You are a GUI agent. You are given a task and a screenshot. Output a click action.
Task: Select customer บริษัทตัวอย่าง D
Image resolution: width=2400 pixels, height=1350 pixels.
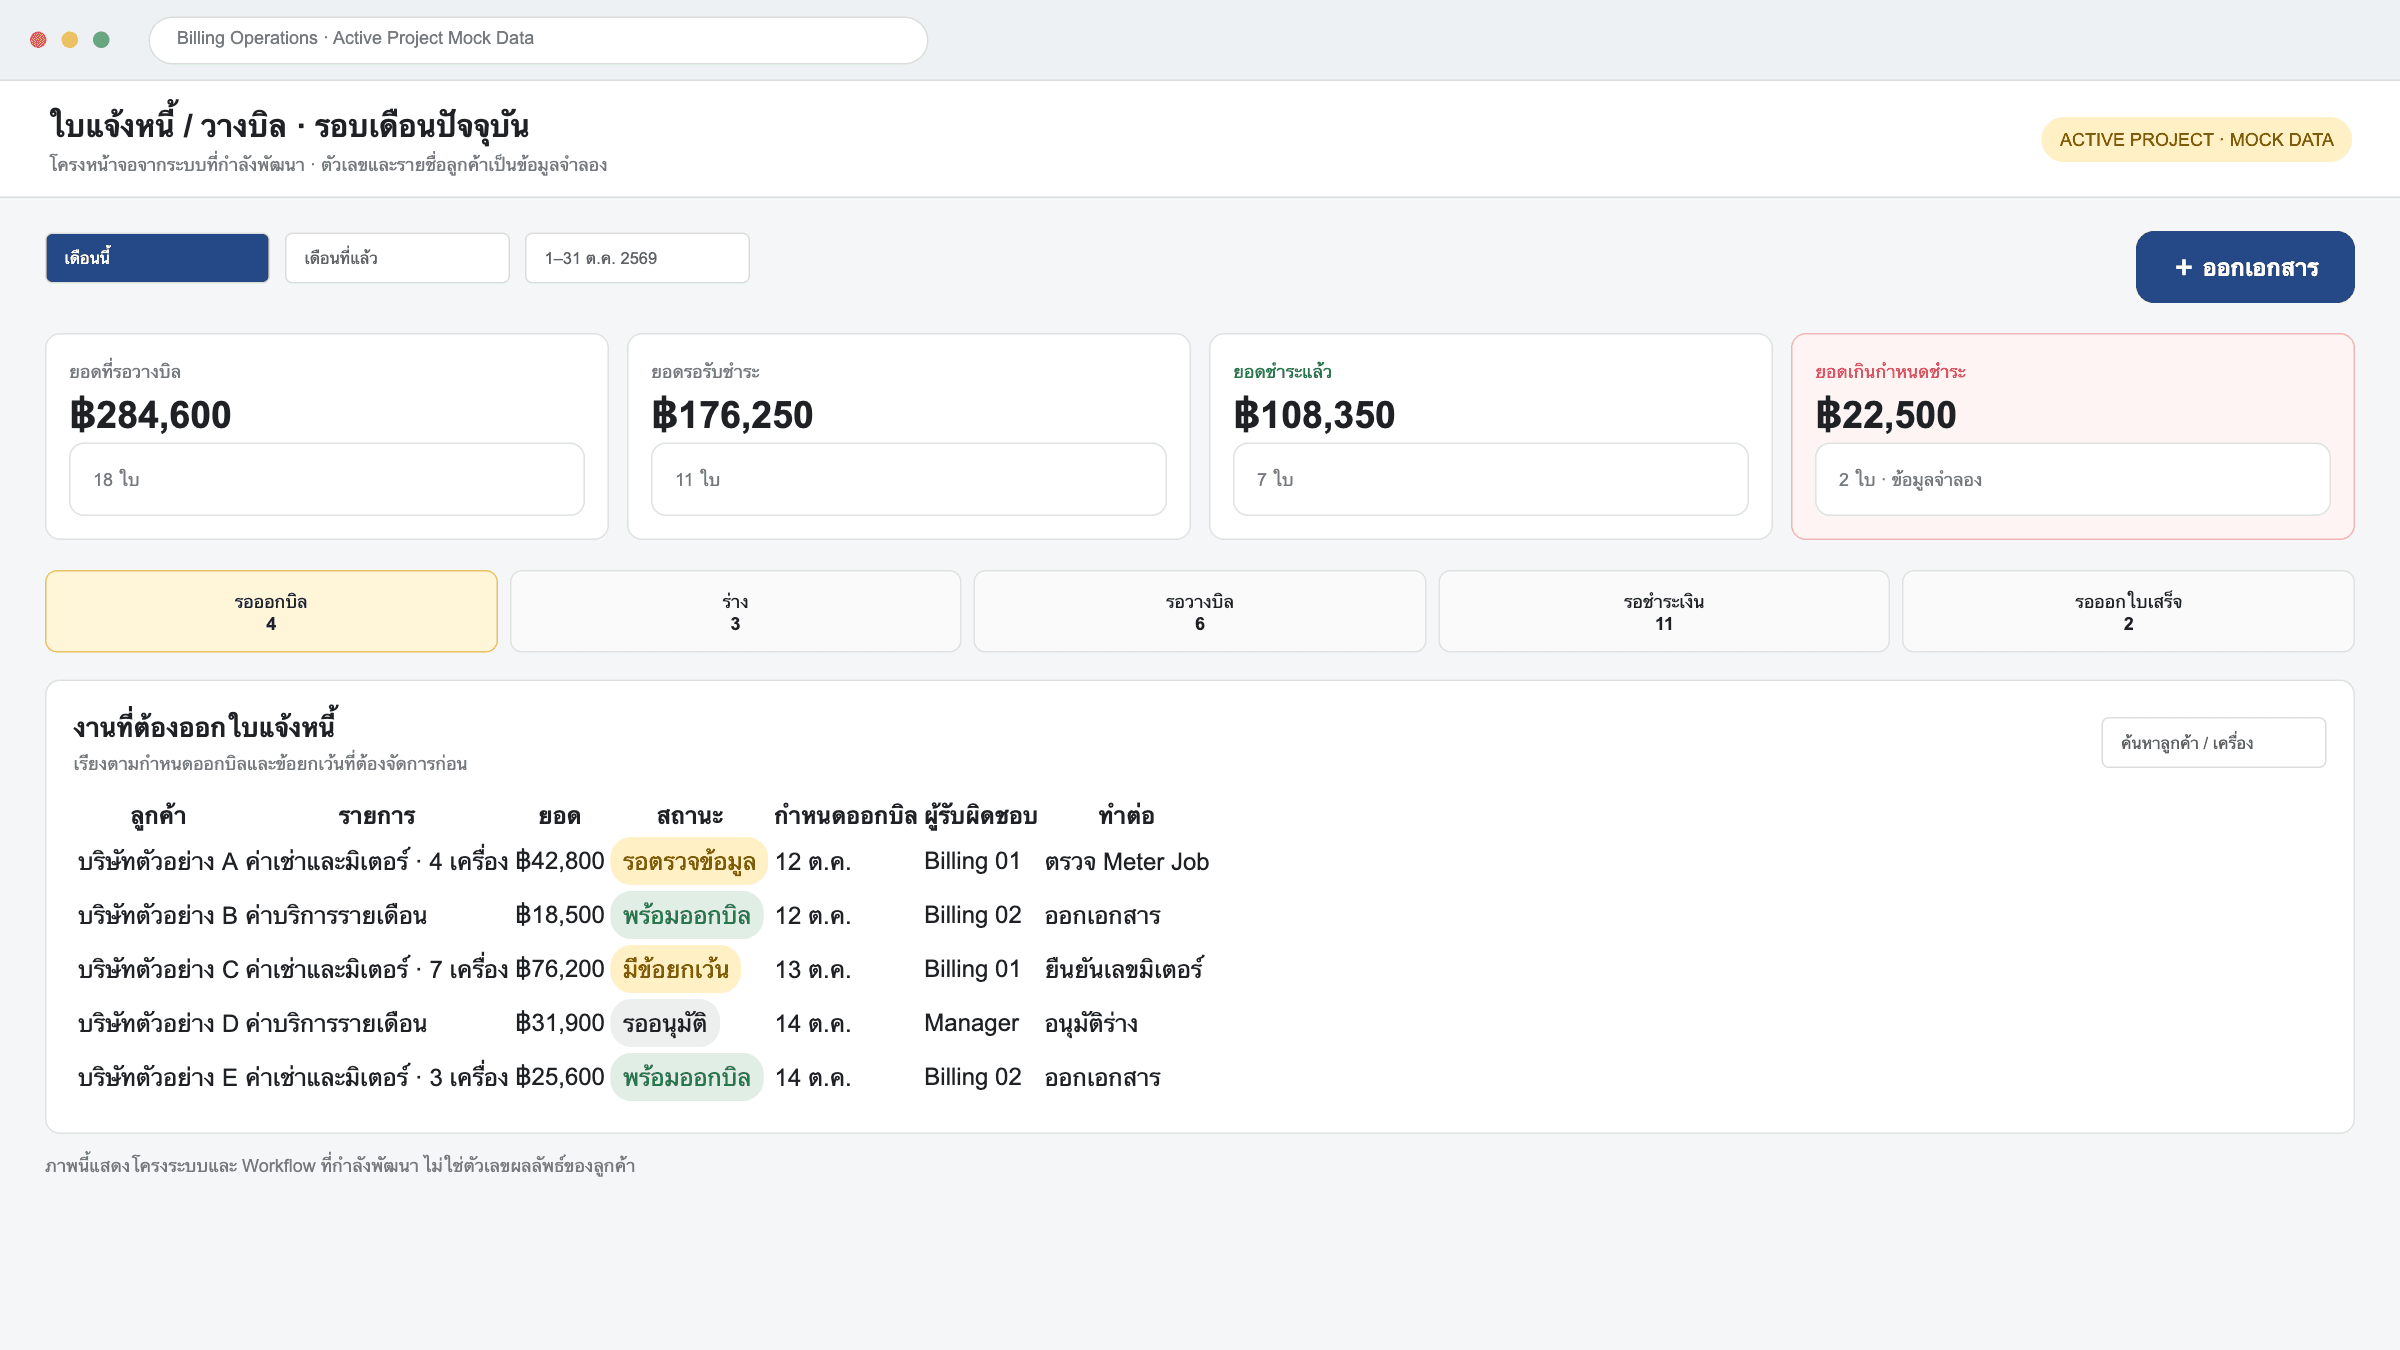(158, 1024)
